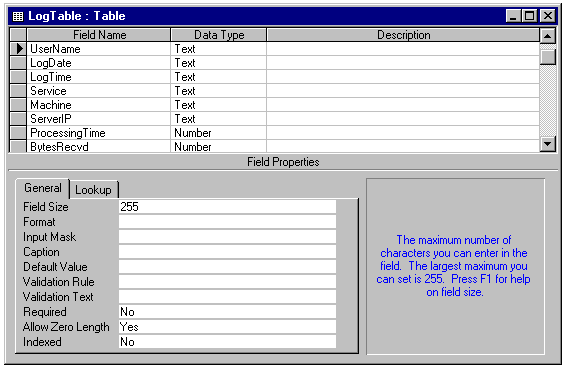The image size is (566, 370).
Task: Click the Indexed property value No
Action: coord(227,342)
